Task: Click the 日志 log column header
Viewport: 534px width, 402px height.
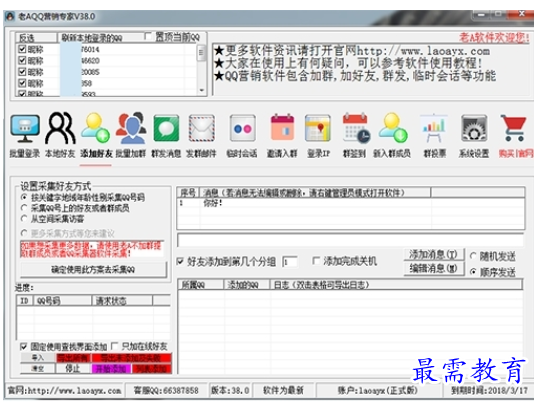Action: coord(396,285)
